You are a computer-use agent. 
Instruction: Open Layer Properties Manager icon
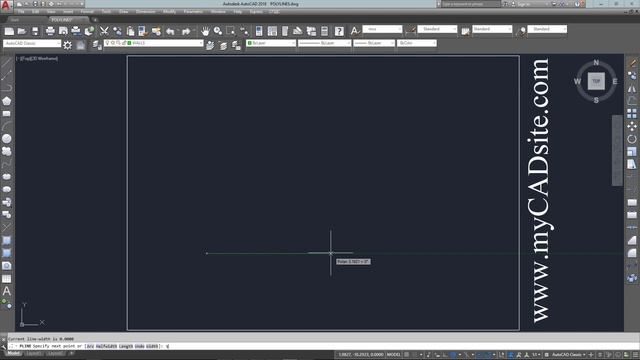click(97, 45)
